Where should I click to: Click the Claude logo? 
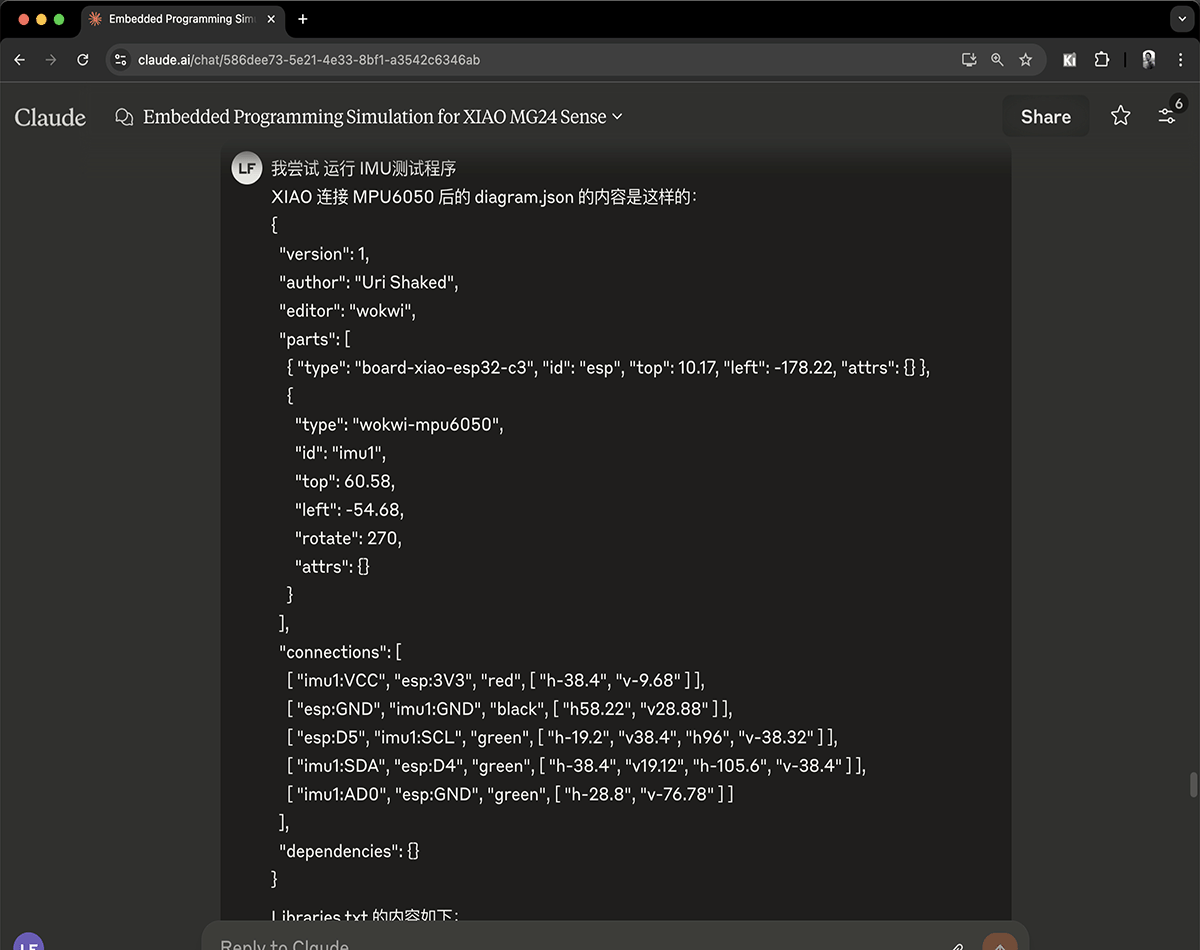coord(50,117)
